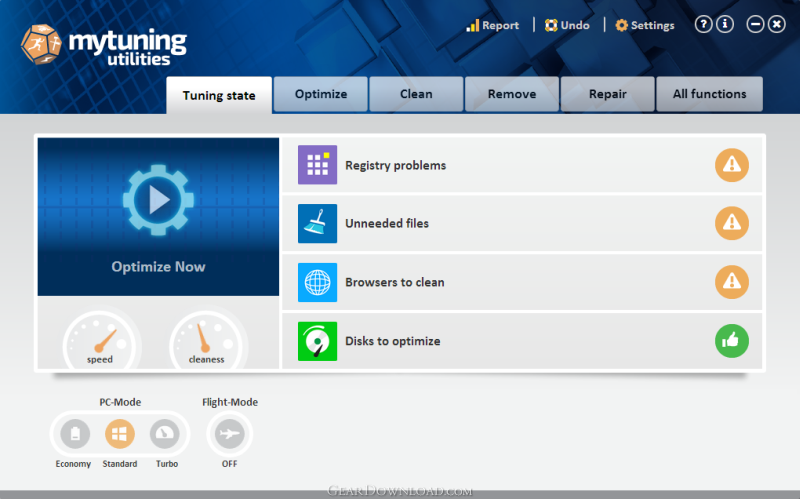Click the broom Unneeded files icon
This screenshot has width=800, height=499.
(x=317, y=223)
